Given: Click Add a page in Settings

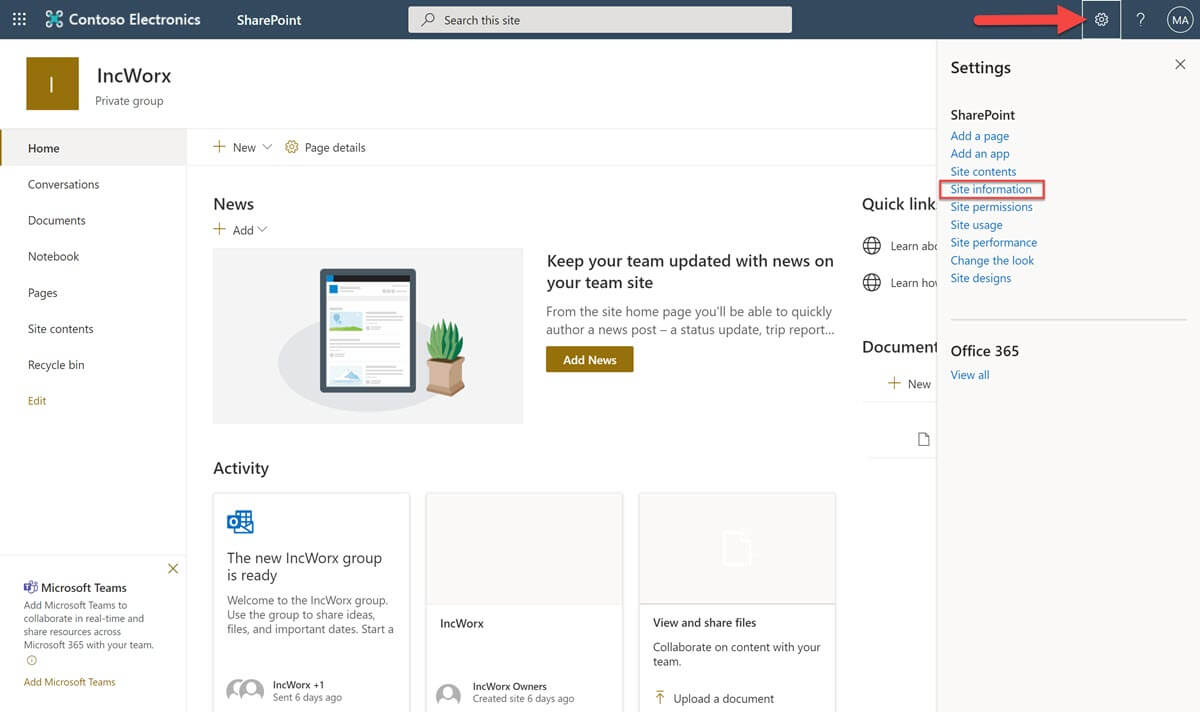Looking at the screenshot, I should 980,136.
